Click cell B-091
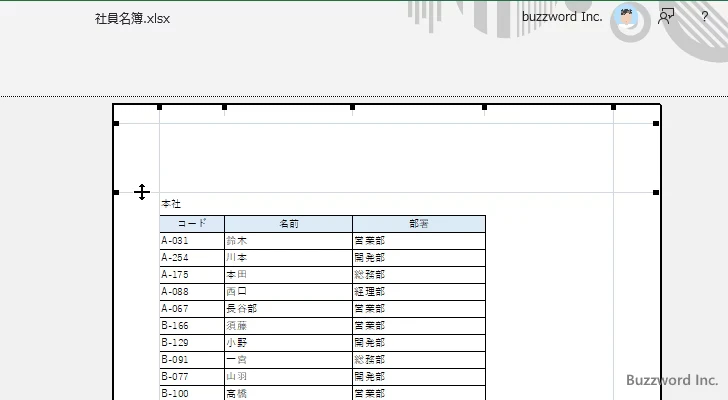The height and width of the screenshot is (400, 728). tap(192, 360)
